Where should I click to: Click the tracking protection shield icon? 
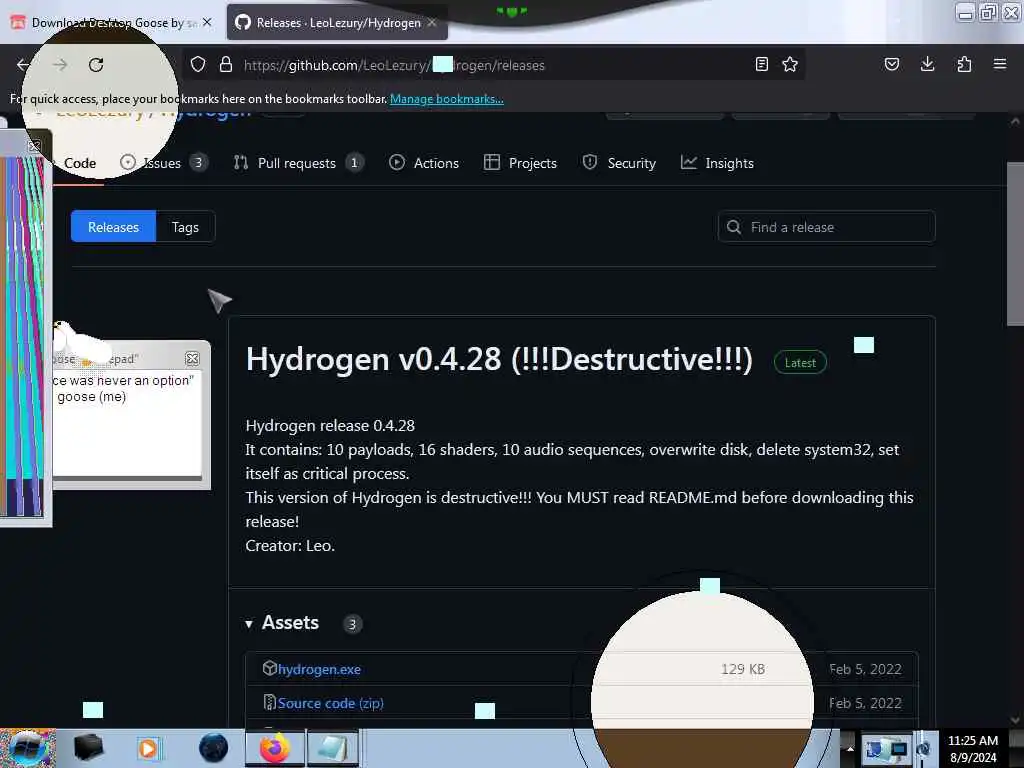pyautogui.click(x=198, y=65)
